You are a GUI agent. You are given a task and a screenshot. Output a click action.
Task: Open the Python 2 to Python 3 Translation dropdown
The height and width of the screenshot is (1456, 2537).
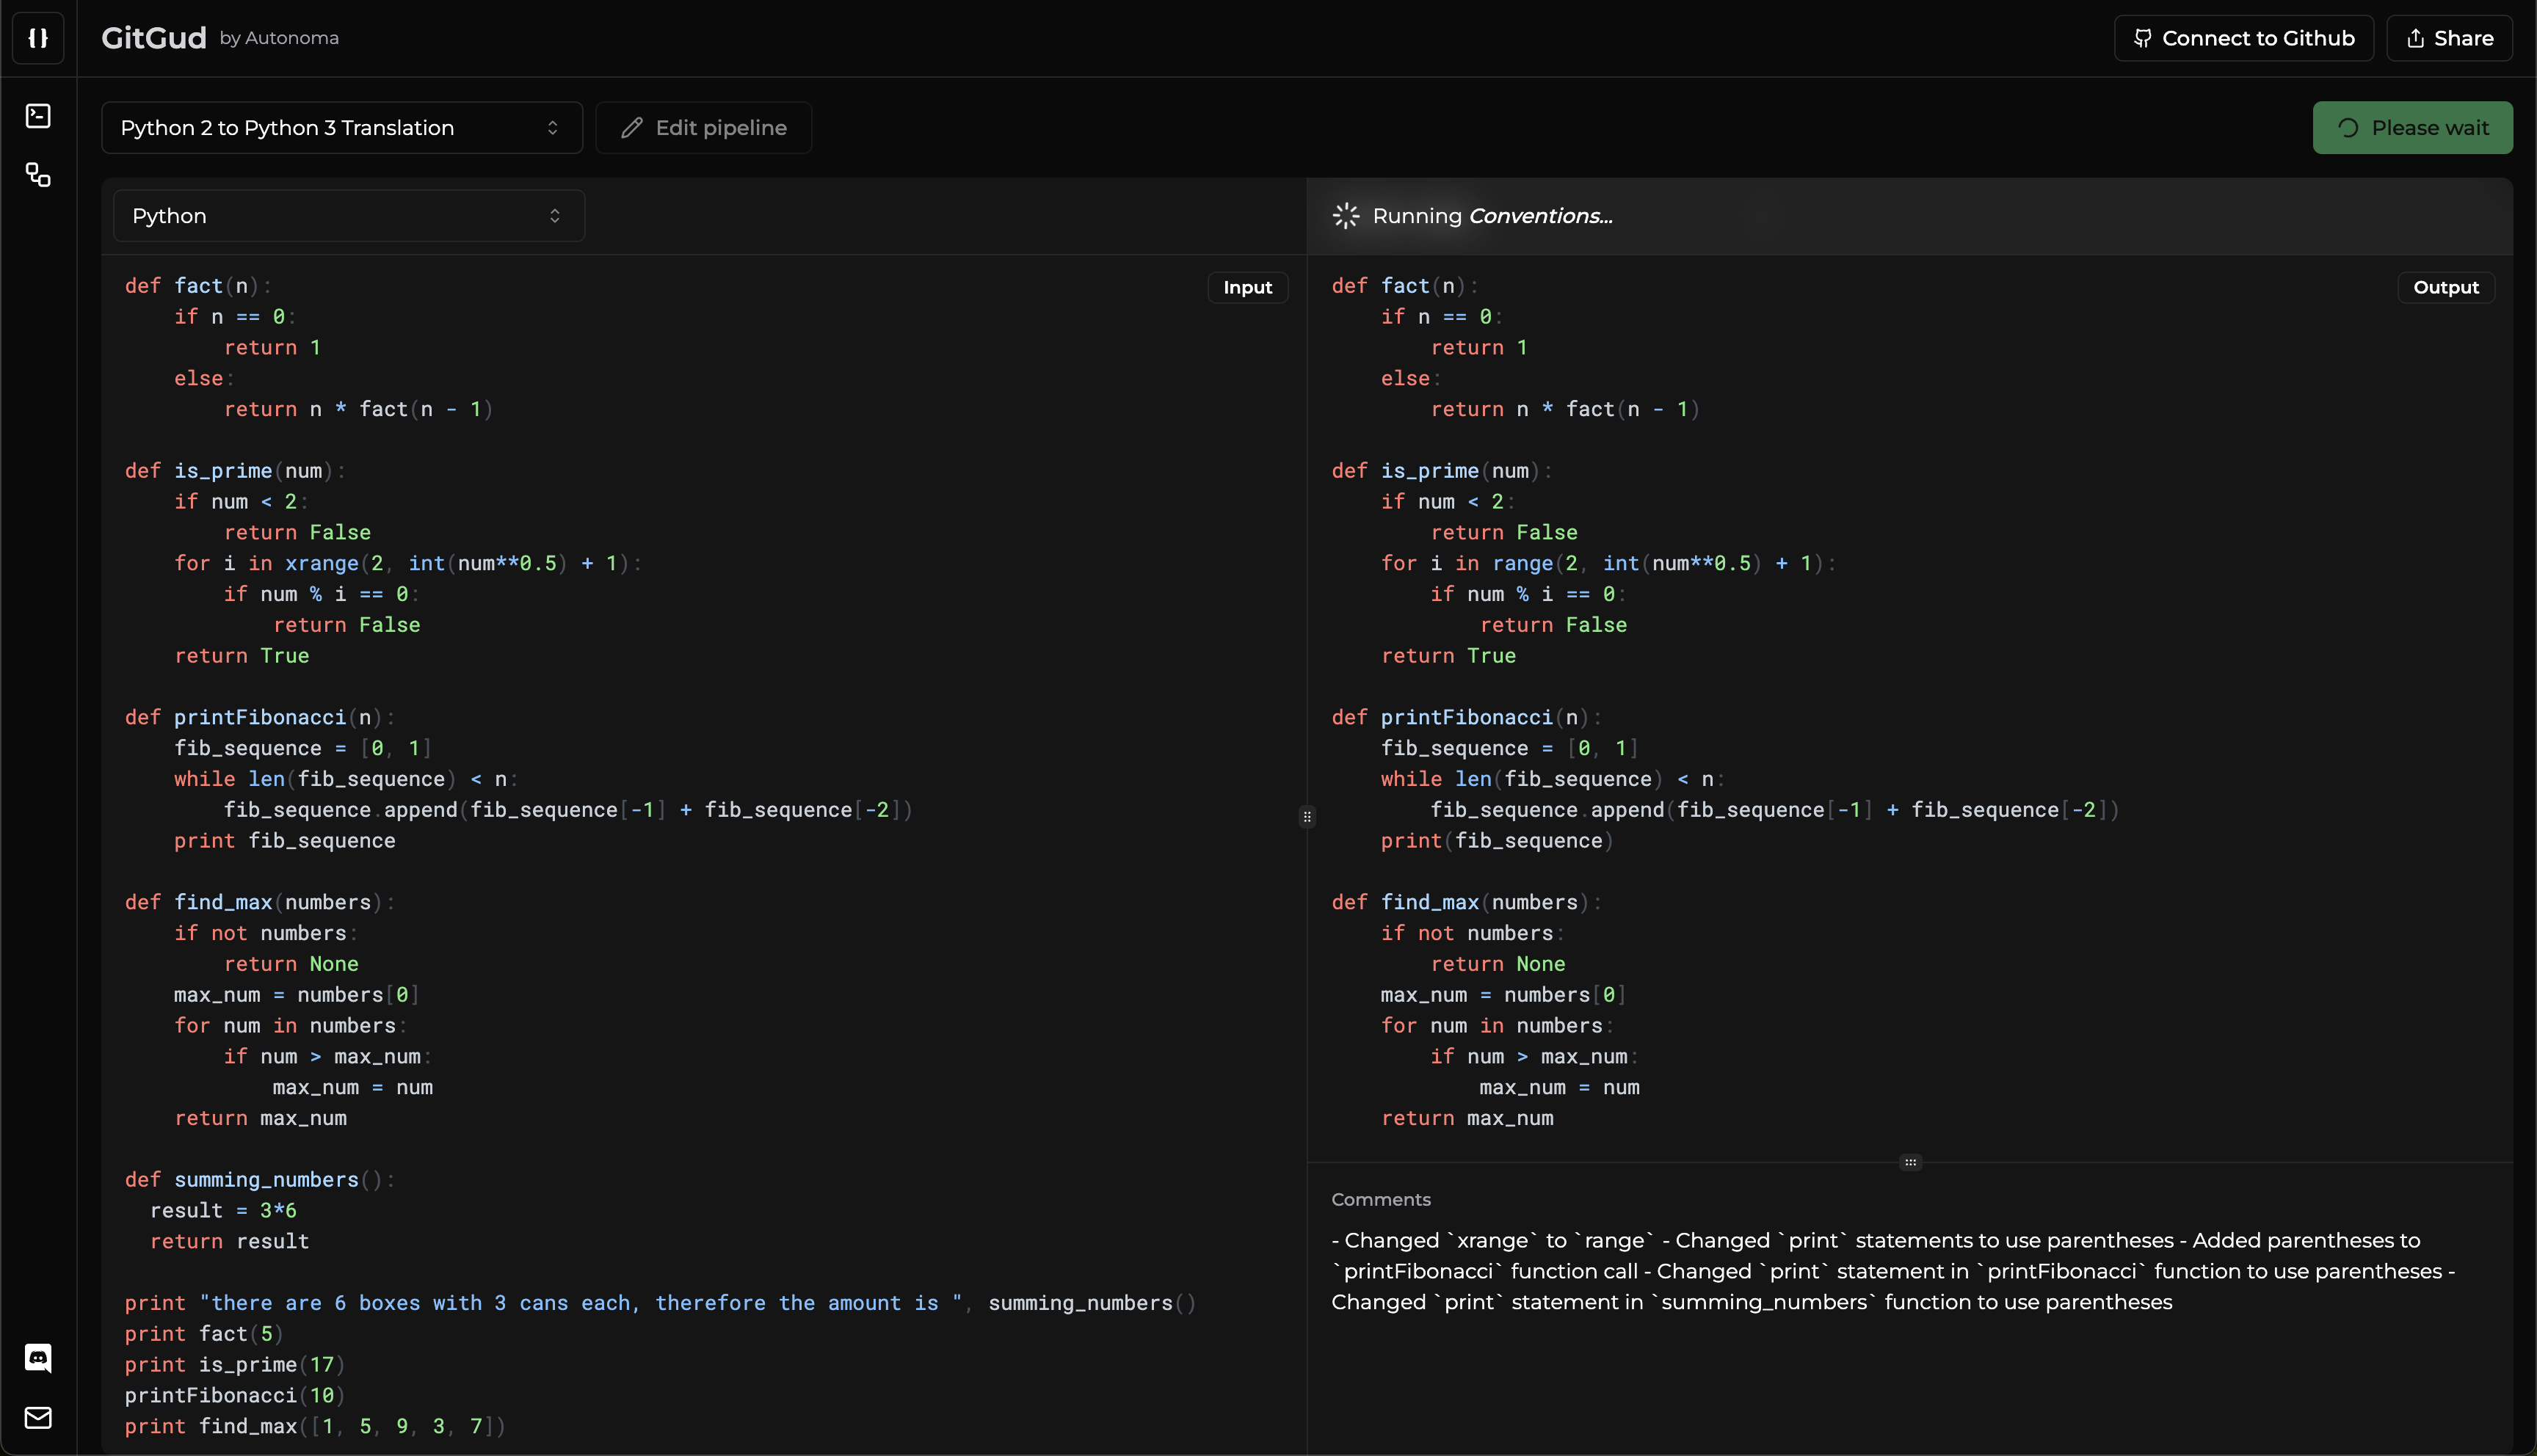coord(342,128)
